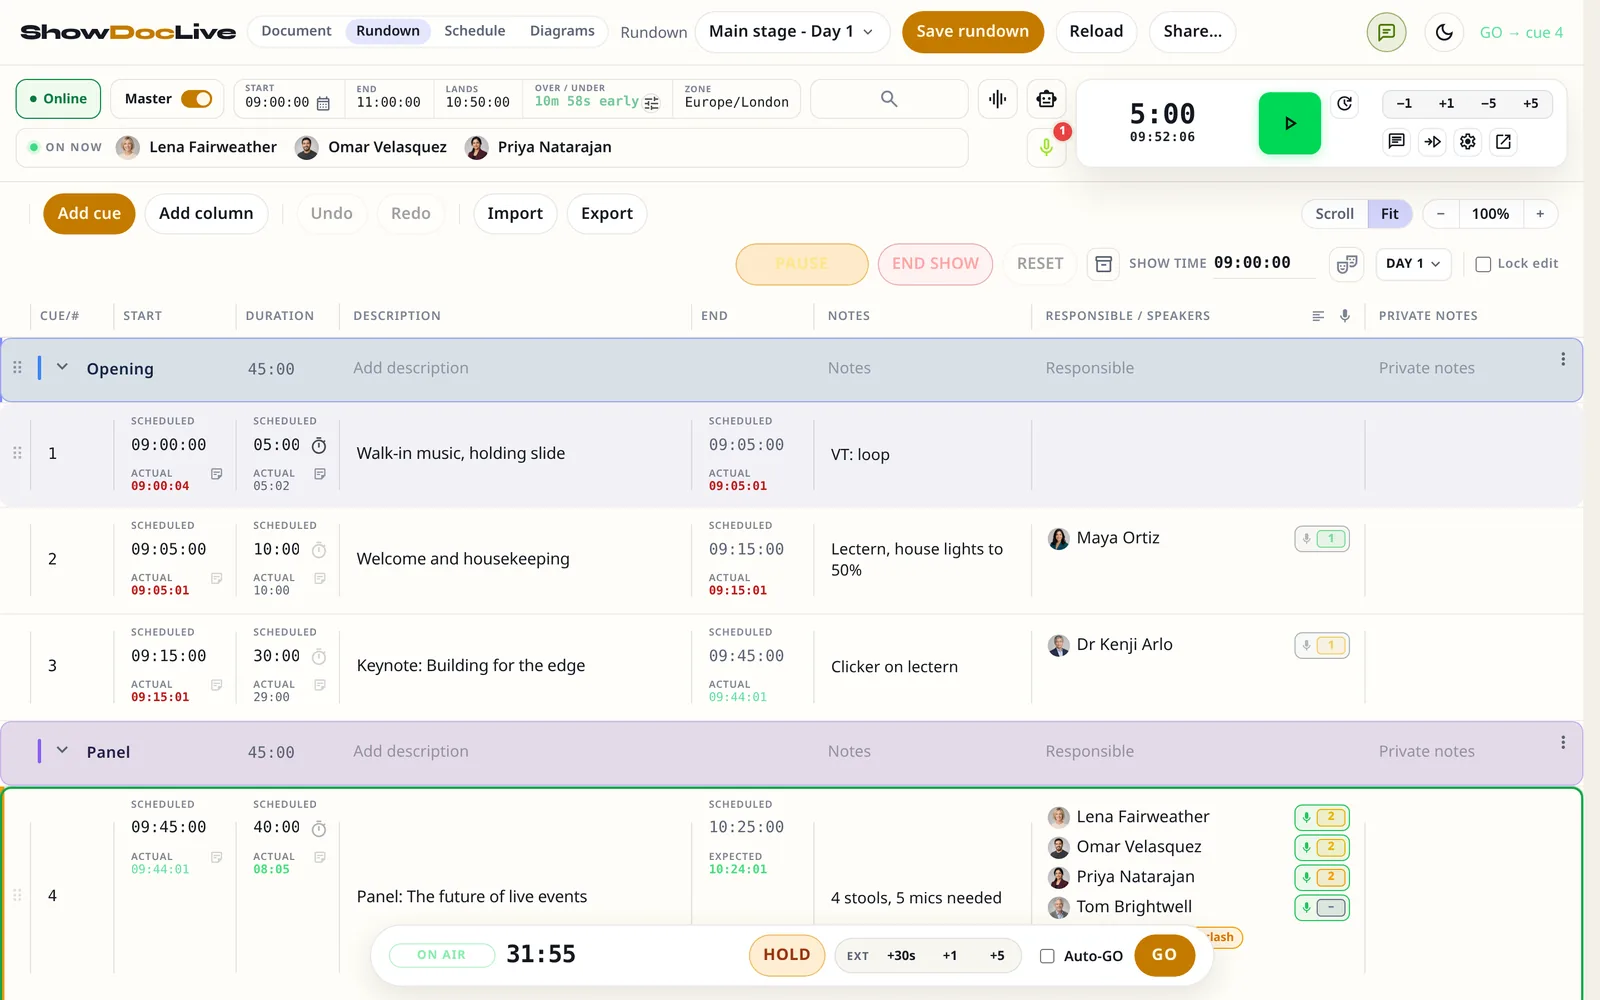Switch to dark mode with moon icon
This screenshot has width=1600, height=1000.
1444,32
